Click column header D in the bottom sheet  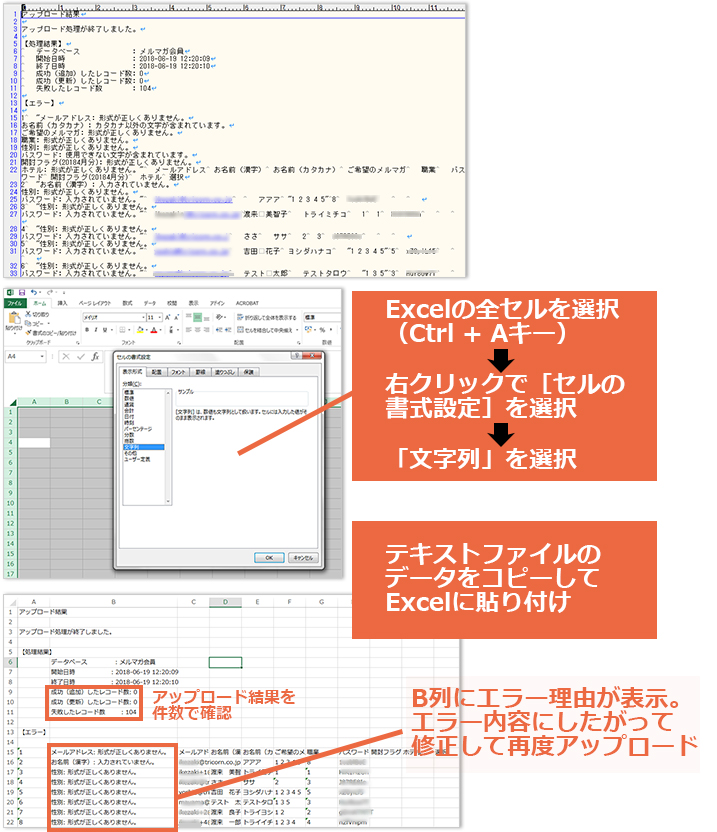(x=225, y=602)
